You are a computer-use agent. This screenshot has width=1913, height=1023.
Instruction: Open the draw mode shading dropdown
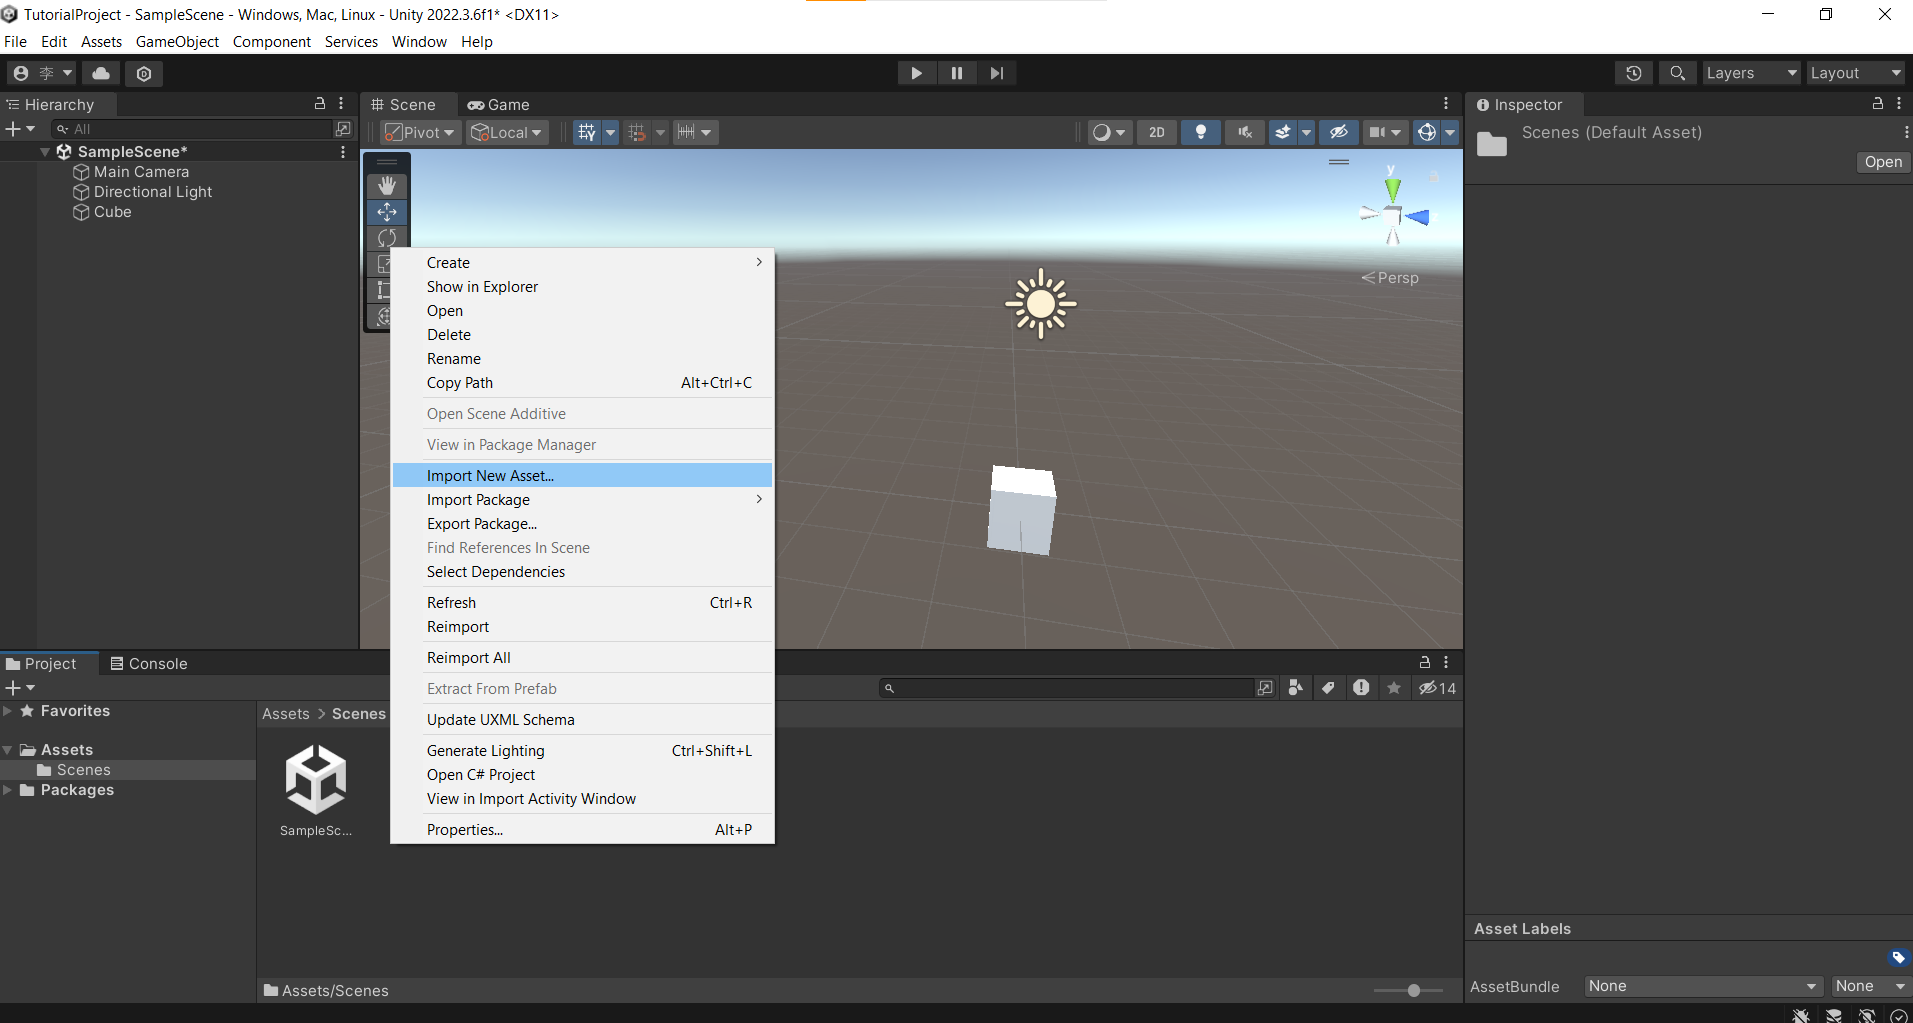(x=1109, y=132)
